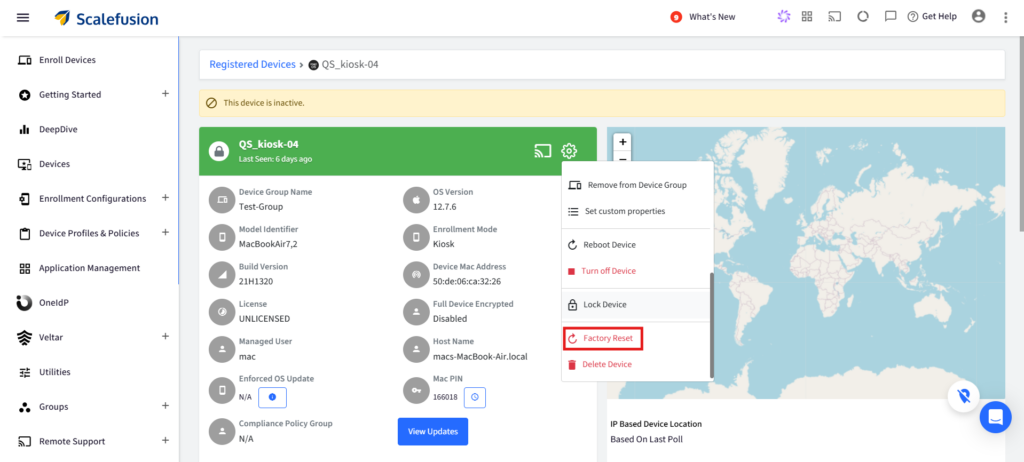Click the circular refresh icon in header
The height and width of the screenshot is (462, 1024).
coord(863,17)
